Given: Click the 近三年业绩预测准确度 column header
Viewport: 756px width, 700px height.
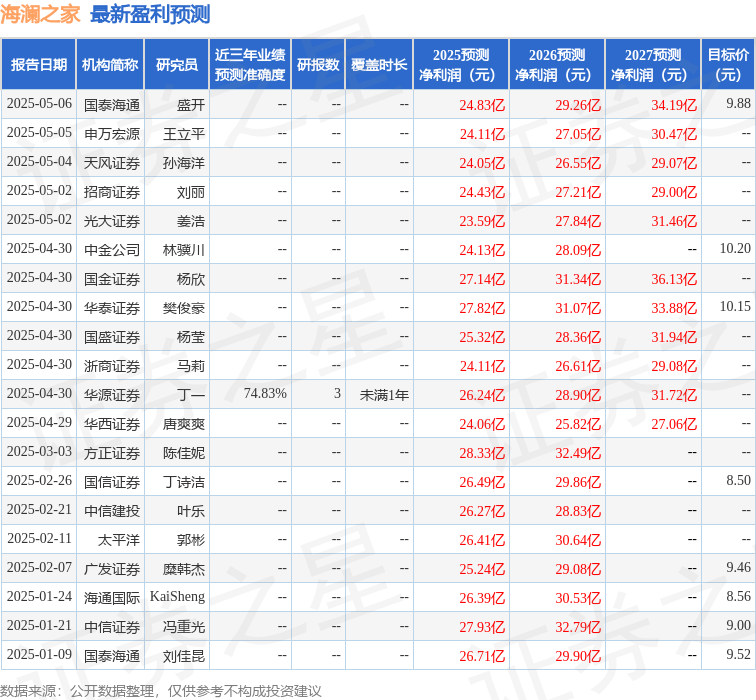Looking at the screenshot, I should coord(250,65).
